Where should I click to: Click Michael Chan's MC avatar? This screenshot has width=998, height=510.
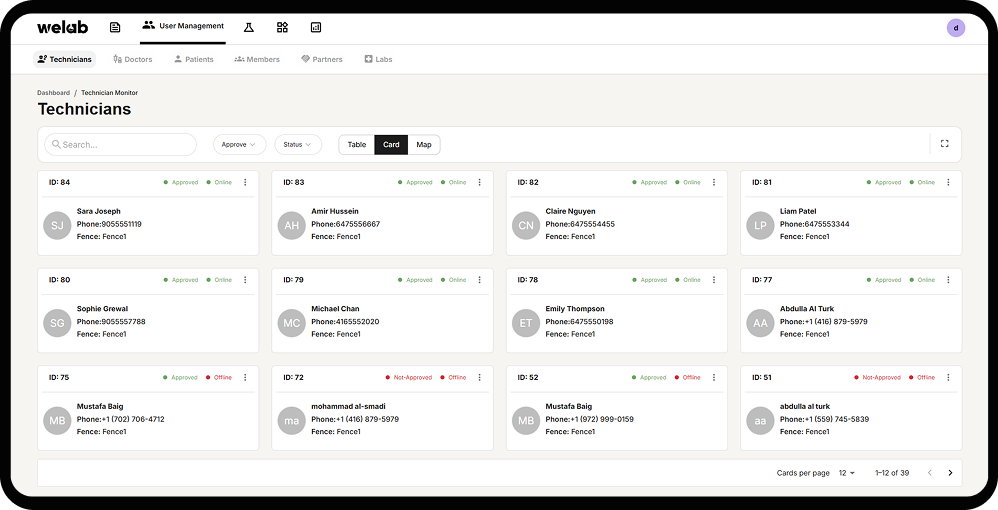pyautogui.click(x=292, y=323)
